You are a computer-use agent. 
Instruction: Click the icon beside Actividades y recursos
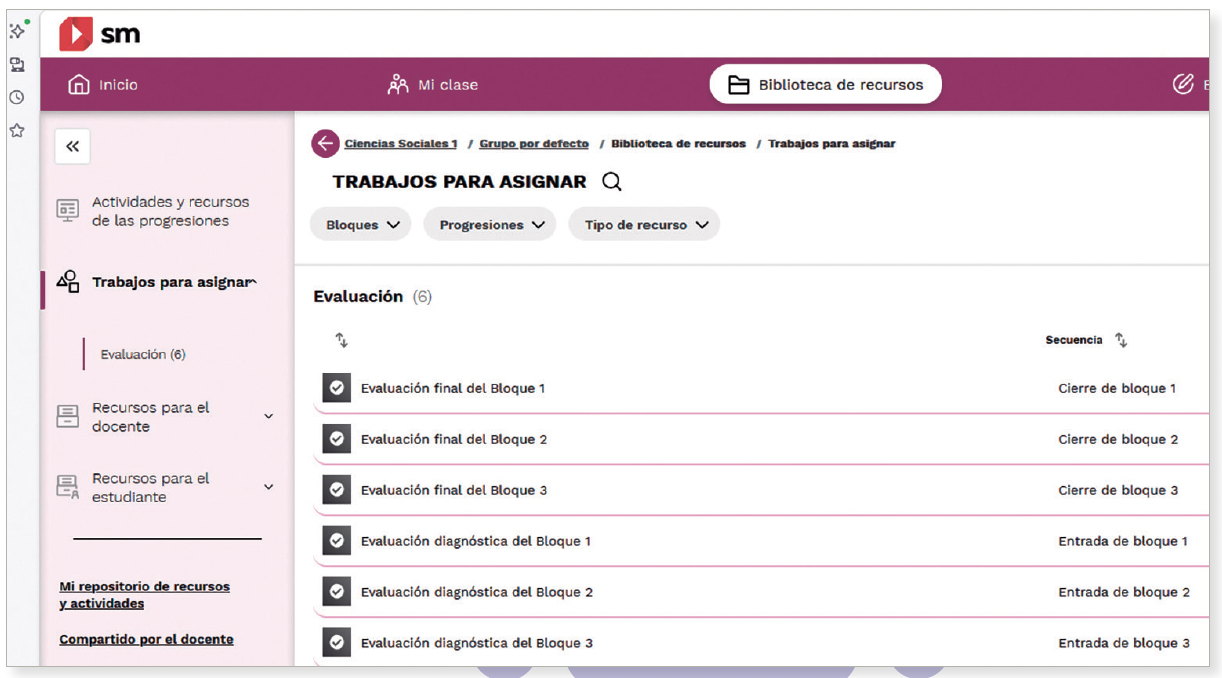click(x=67, y=211)
